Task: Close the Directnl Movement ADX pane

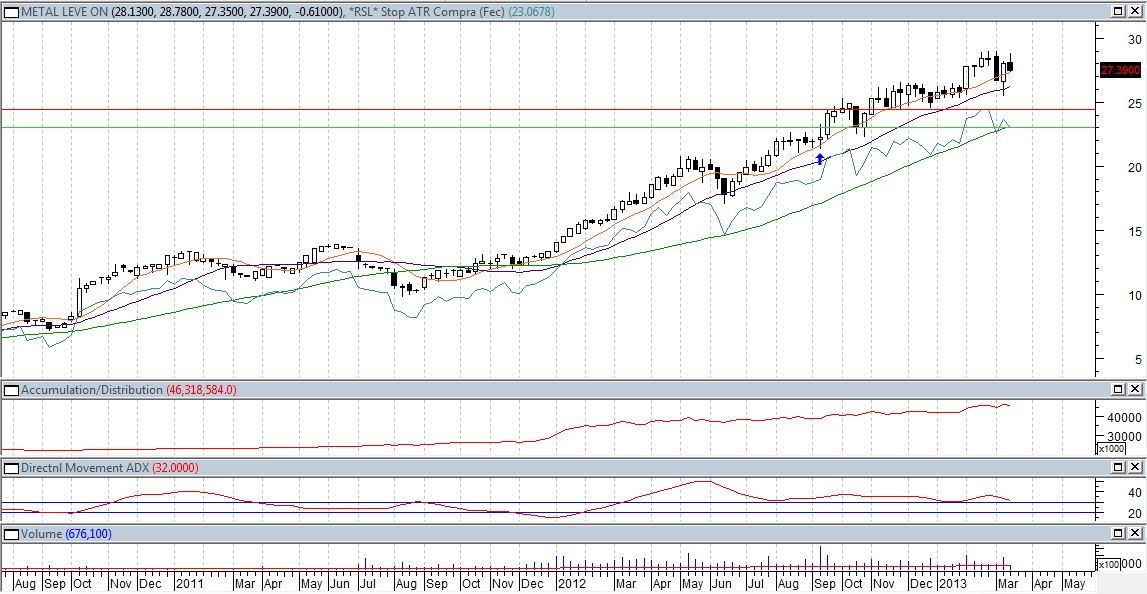Action: tap(1135, 467)
